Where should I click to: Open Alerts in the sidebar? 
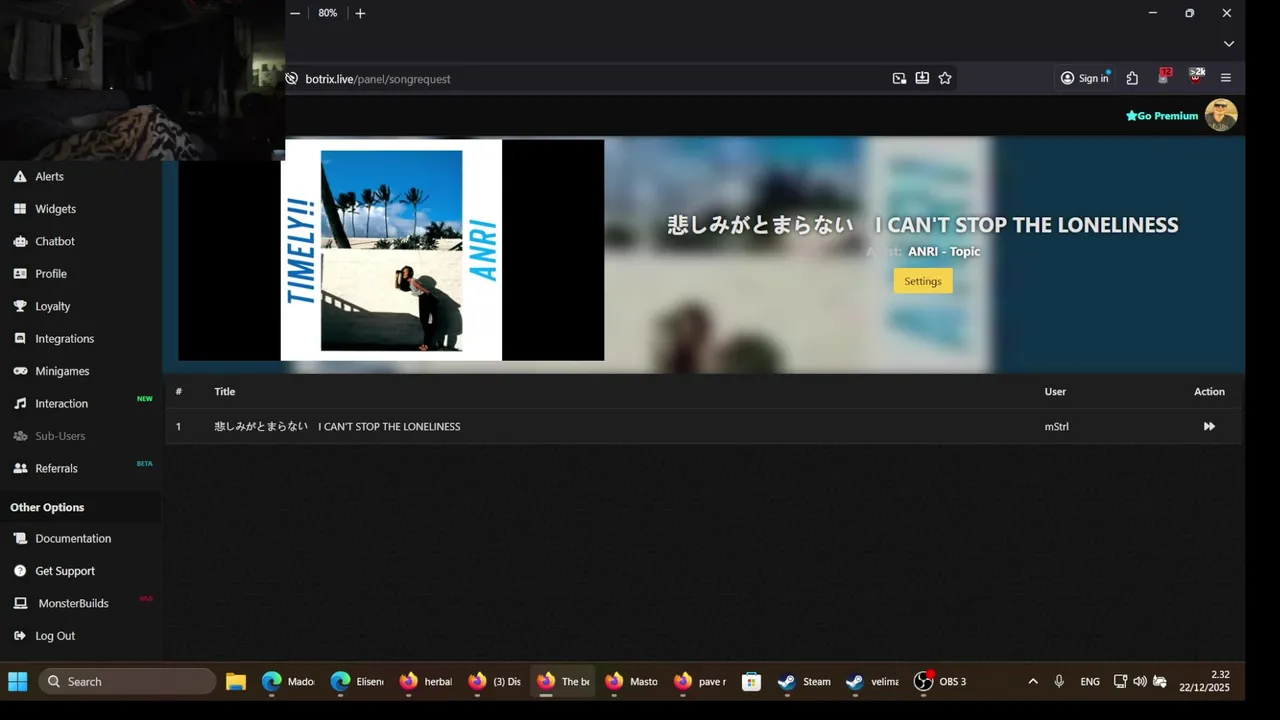pyautogui.click(x=49, y=176)
